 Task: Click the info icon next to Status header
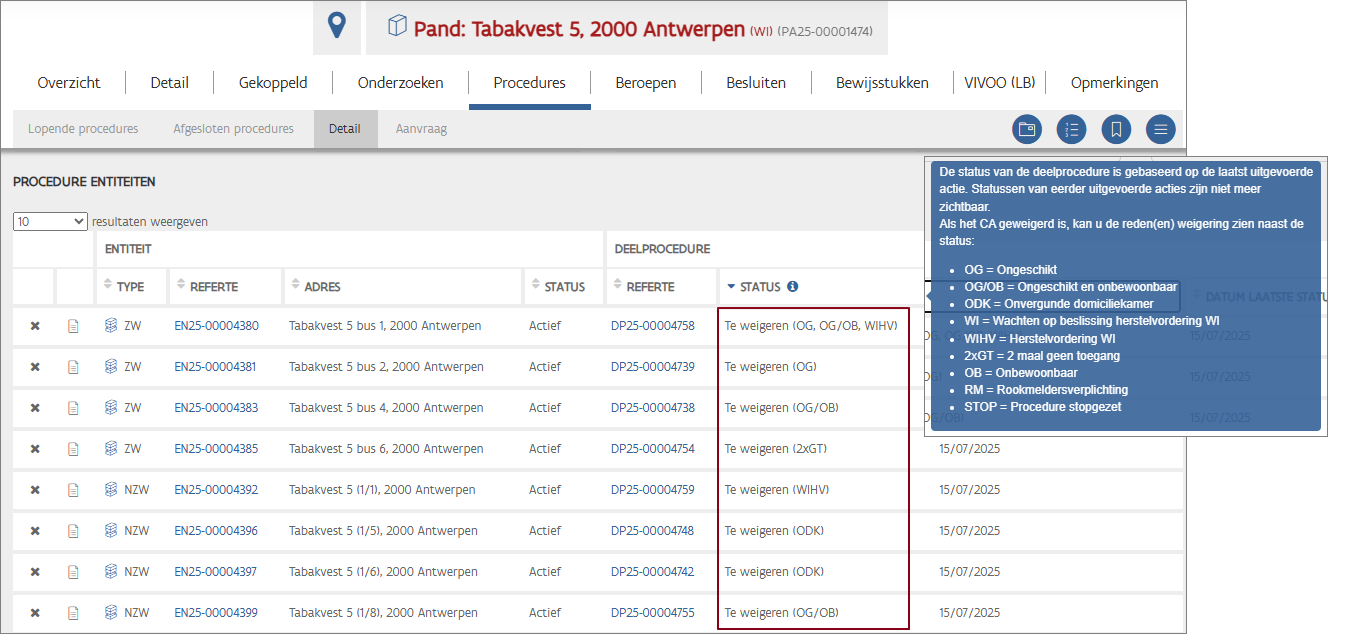pos(792,287)
